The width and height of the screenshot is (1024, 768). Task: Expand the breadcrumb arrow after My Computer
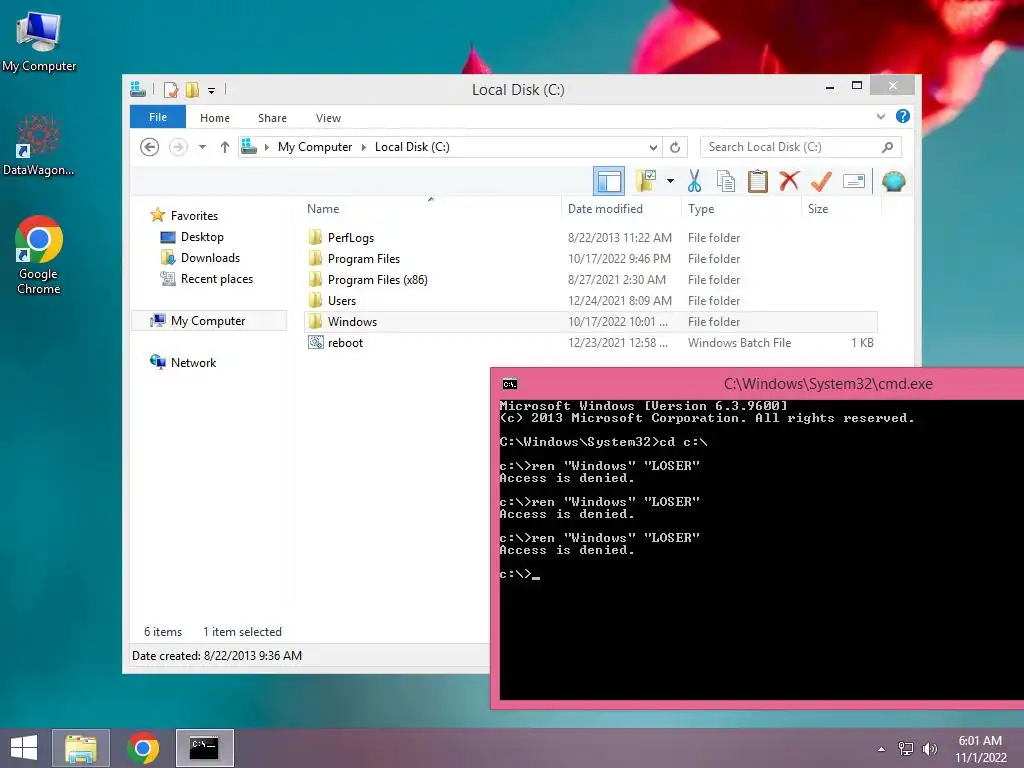point(364,147)
